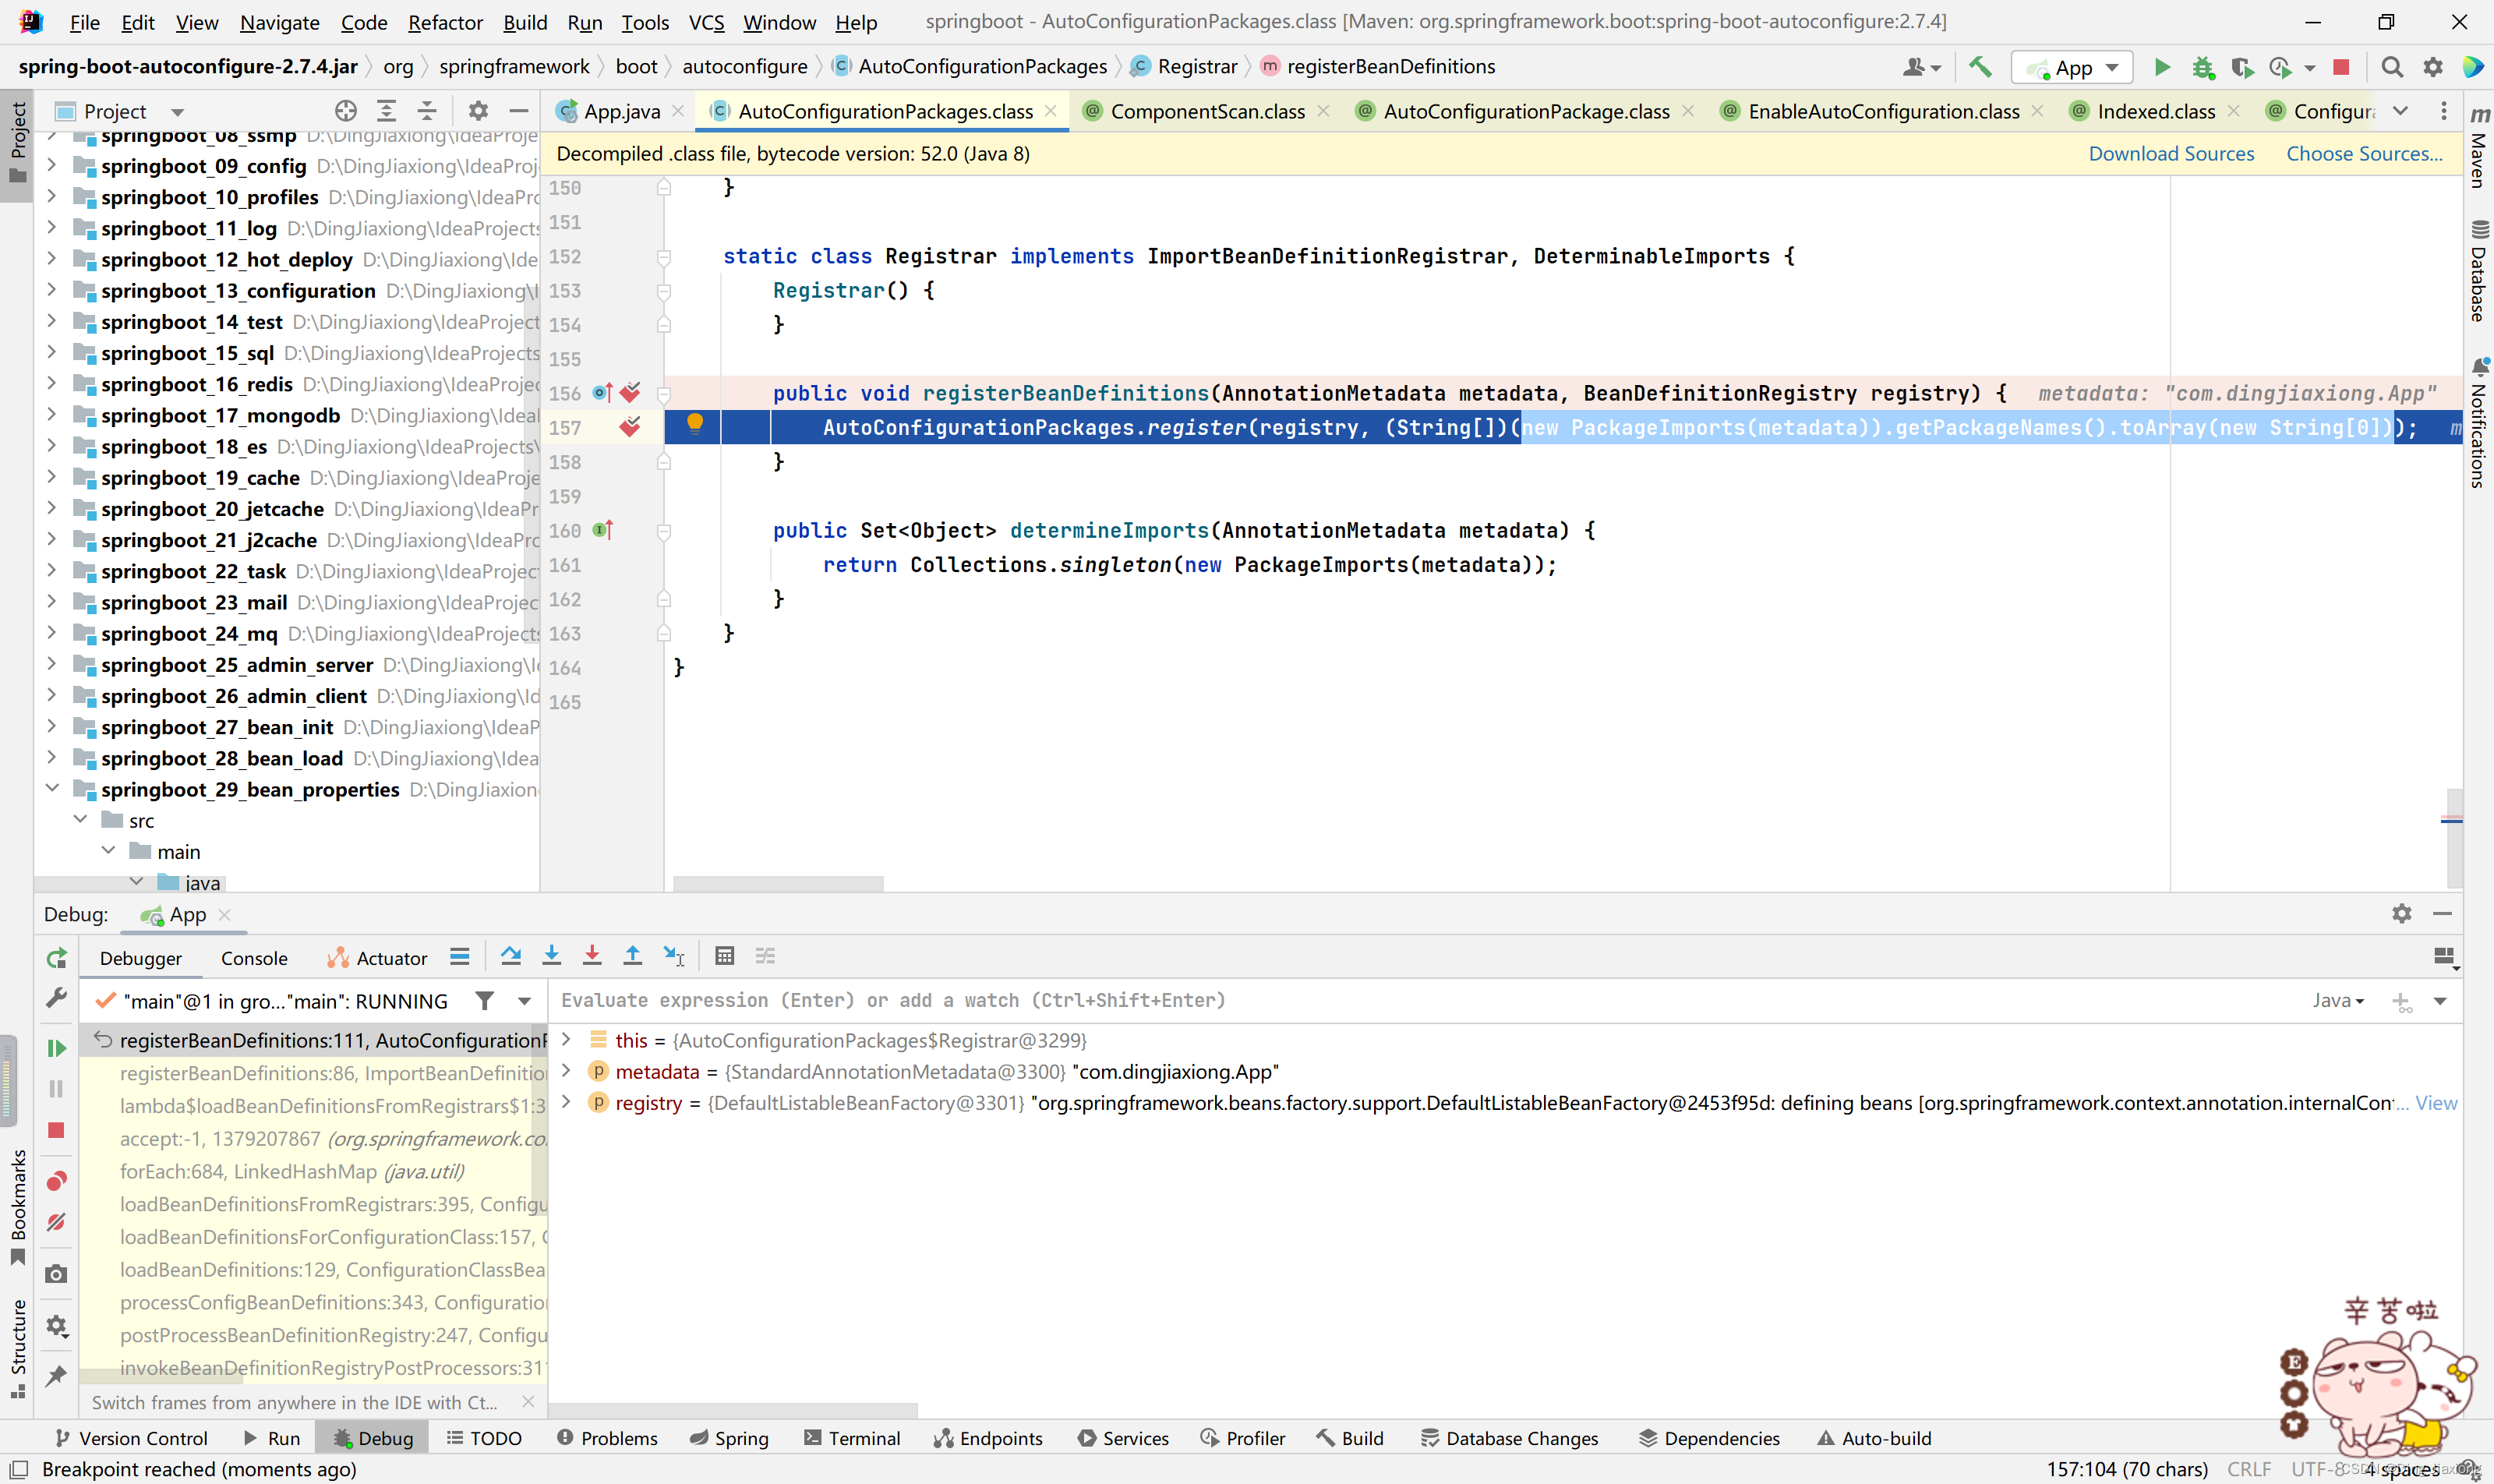Open Terminal tool window
Viewport: 2494px width, 1484px height.
(852, 1437)
